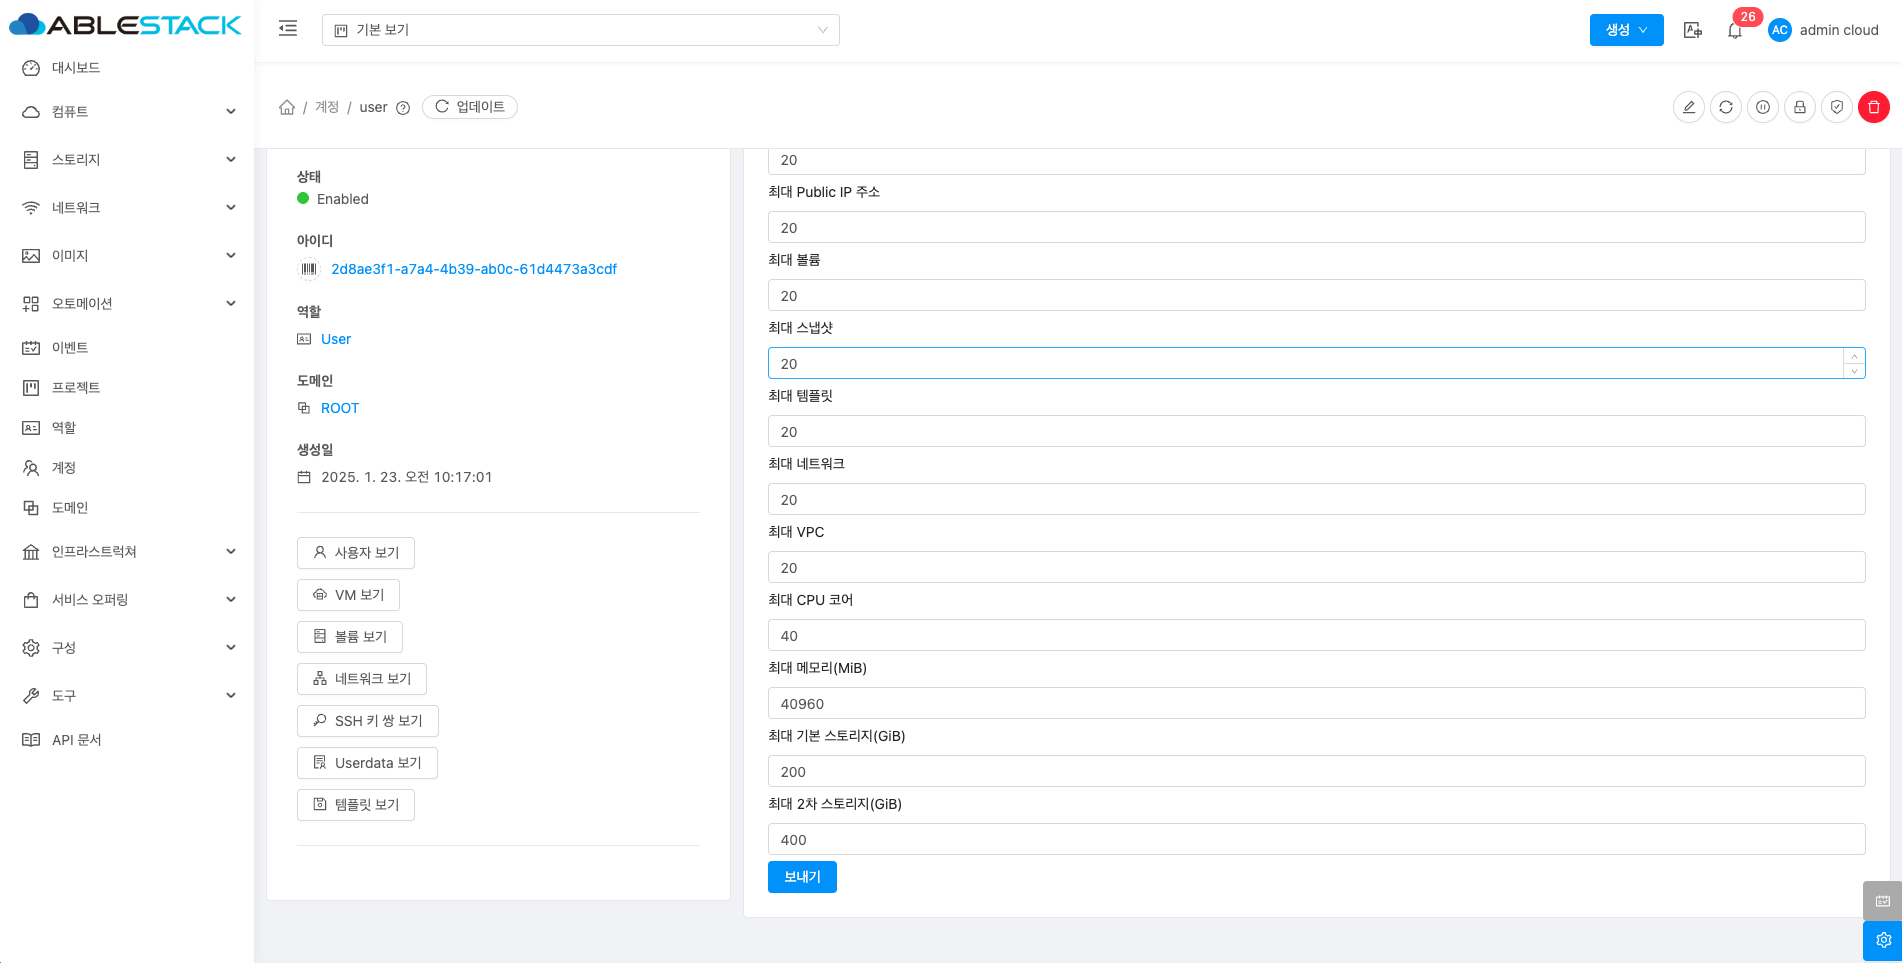Click the language translate icon
1902x963 pixels.
(1692, 30)
